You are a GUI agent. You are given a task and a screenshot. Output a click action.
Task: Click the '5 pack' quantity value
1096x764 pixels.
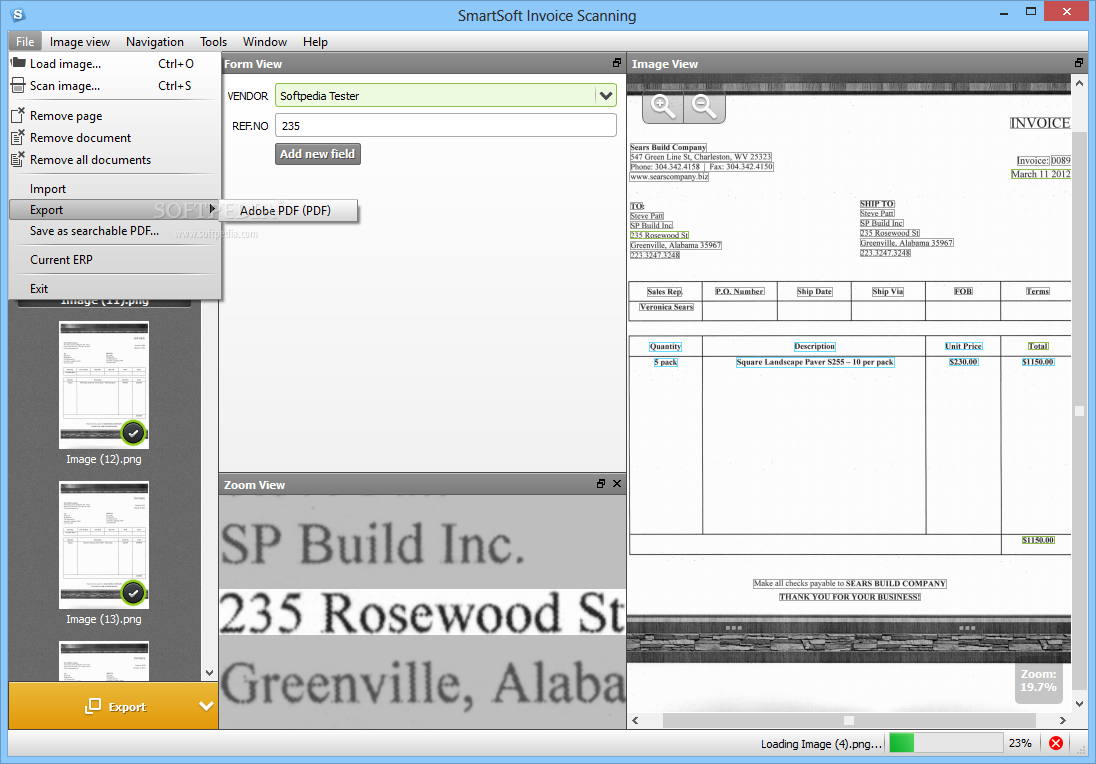click(x=665, y=362)
